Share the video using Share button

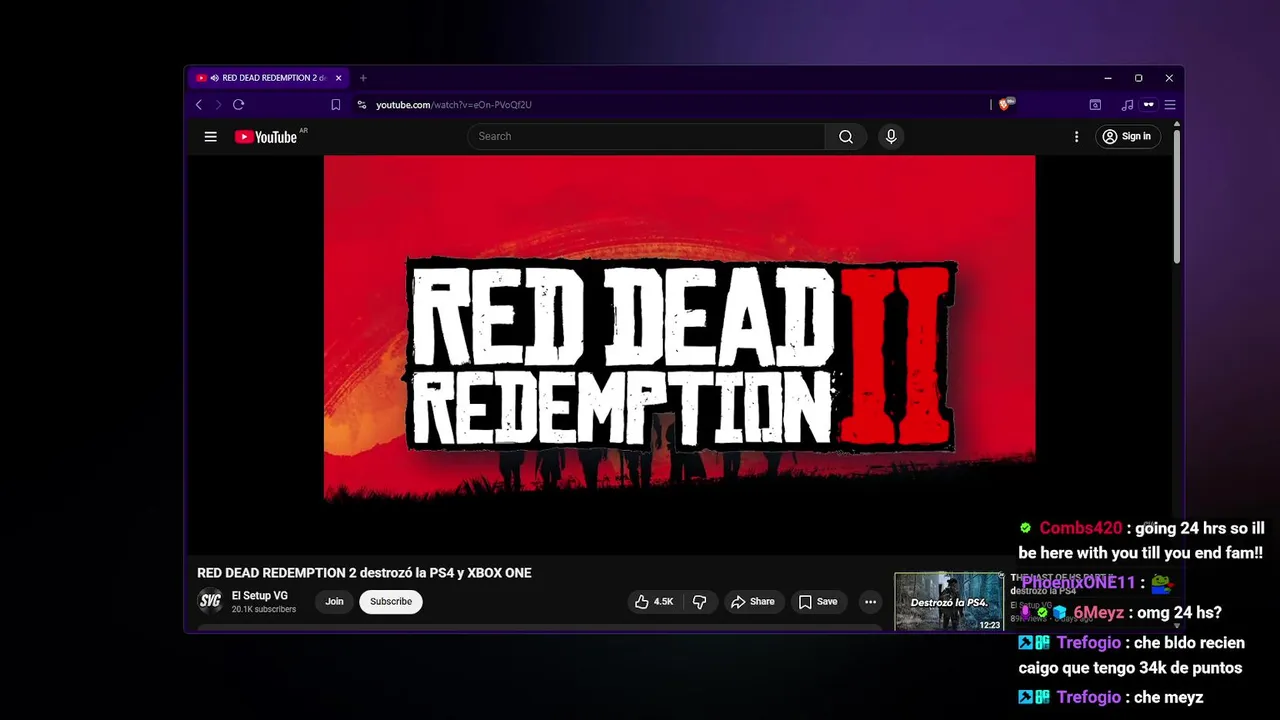[753, 602]
